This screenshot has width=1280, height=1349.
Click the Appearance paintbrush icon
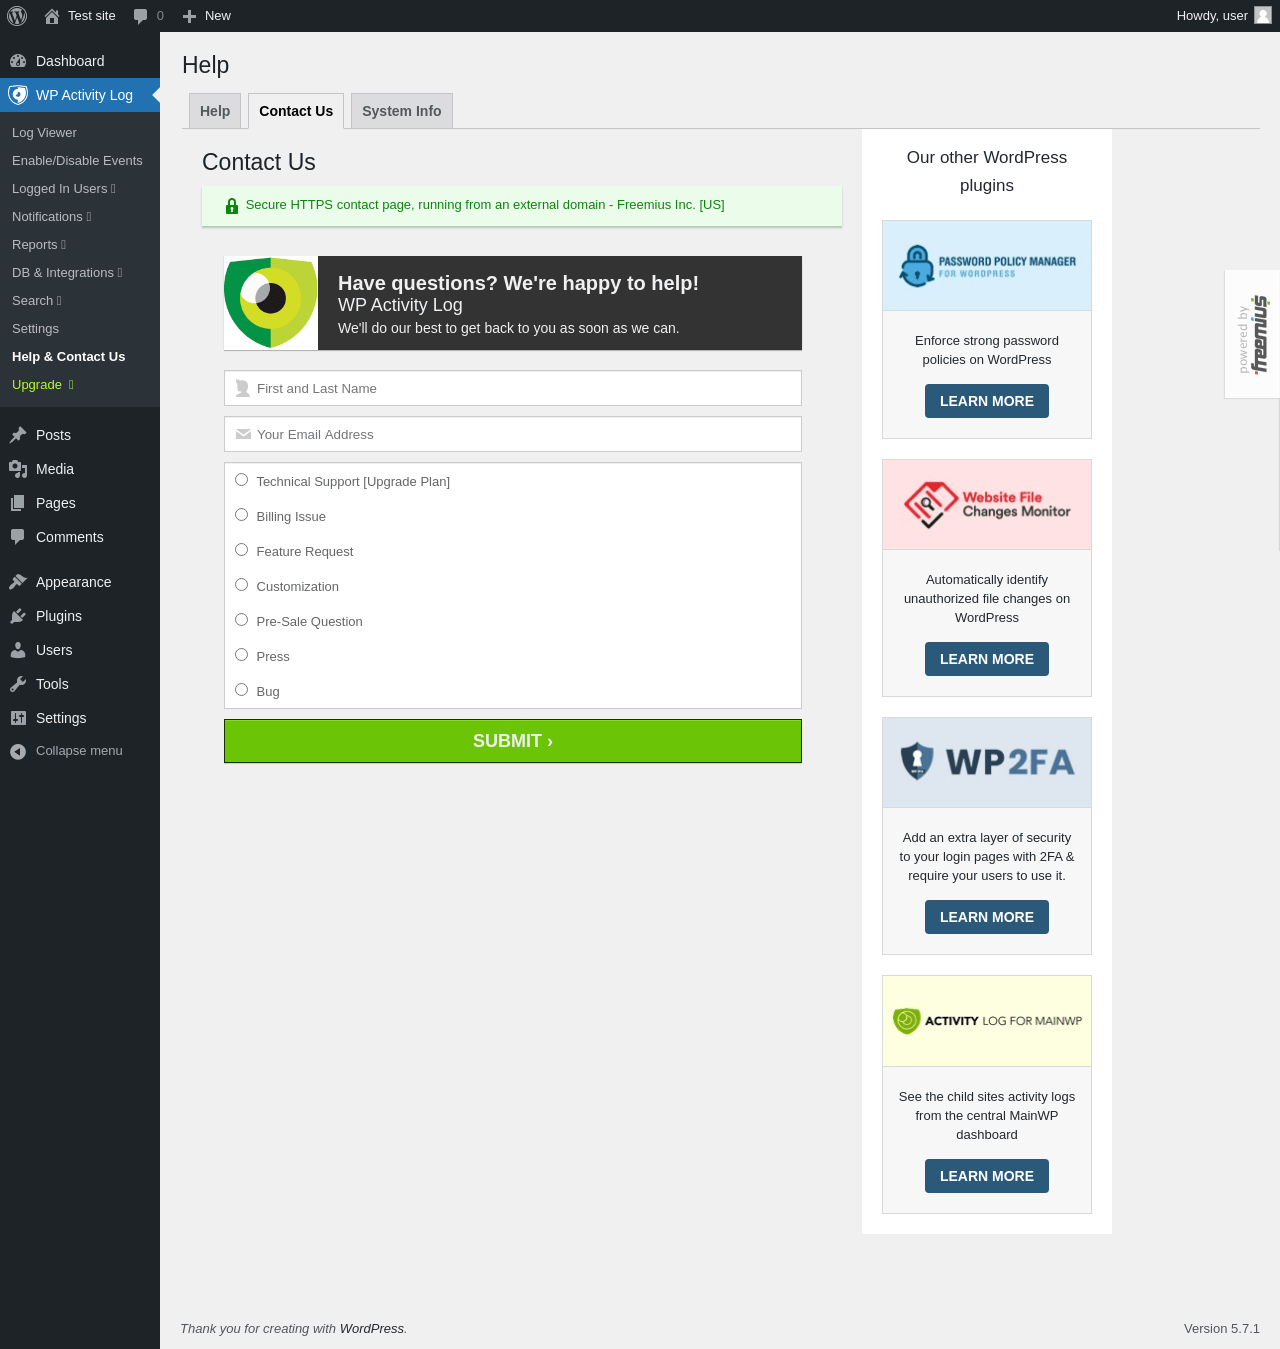click(18, 582)
